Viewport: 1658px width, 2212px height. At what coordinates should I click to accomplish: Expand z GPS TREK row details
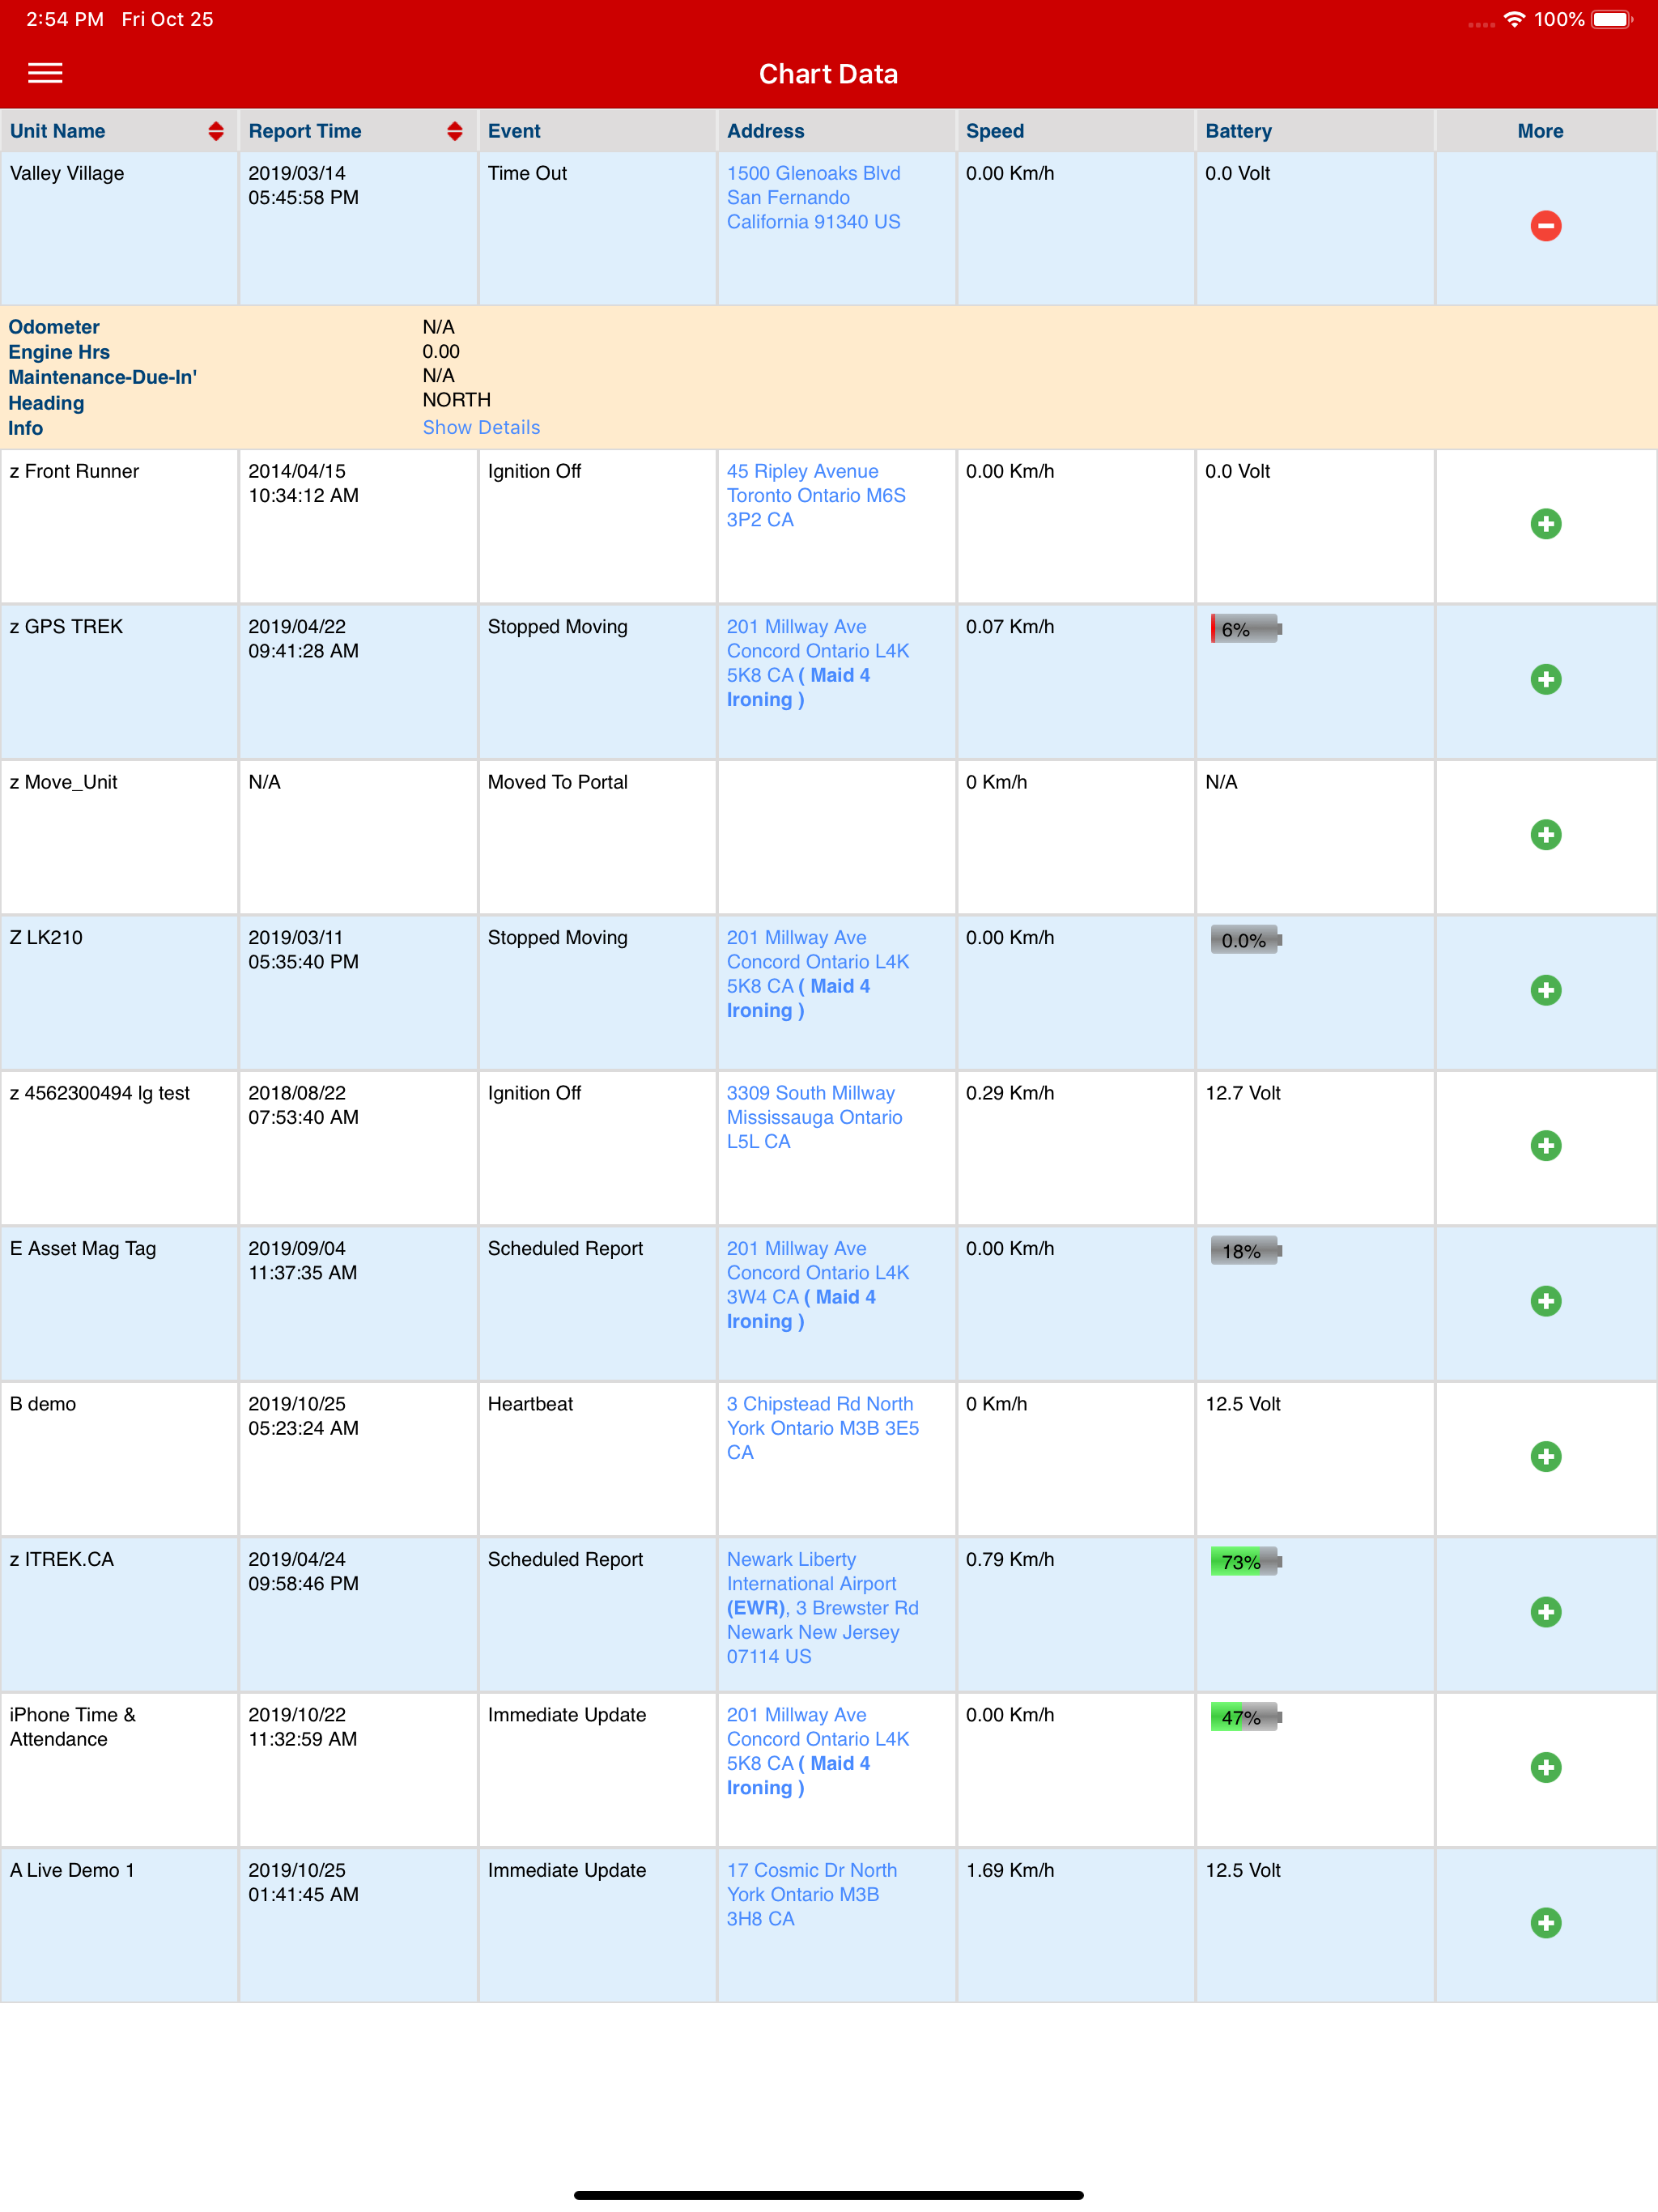point(1545,680)
